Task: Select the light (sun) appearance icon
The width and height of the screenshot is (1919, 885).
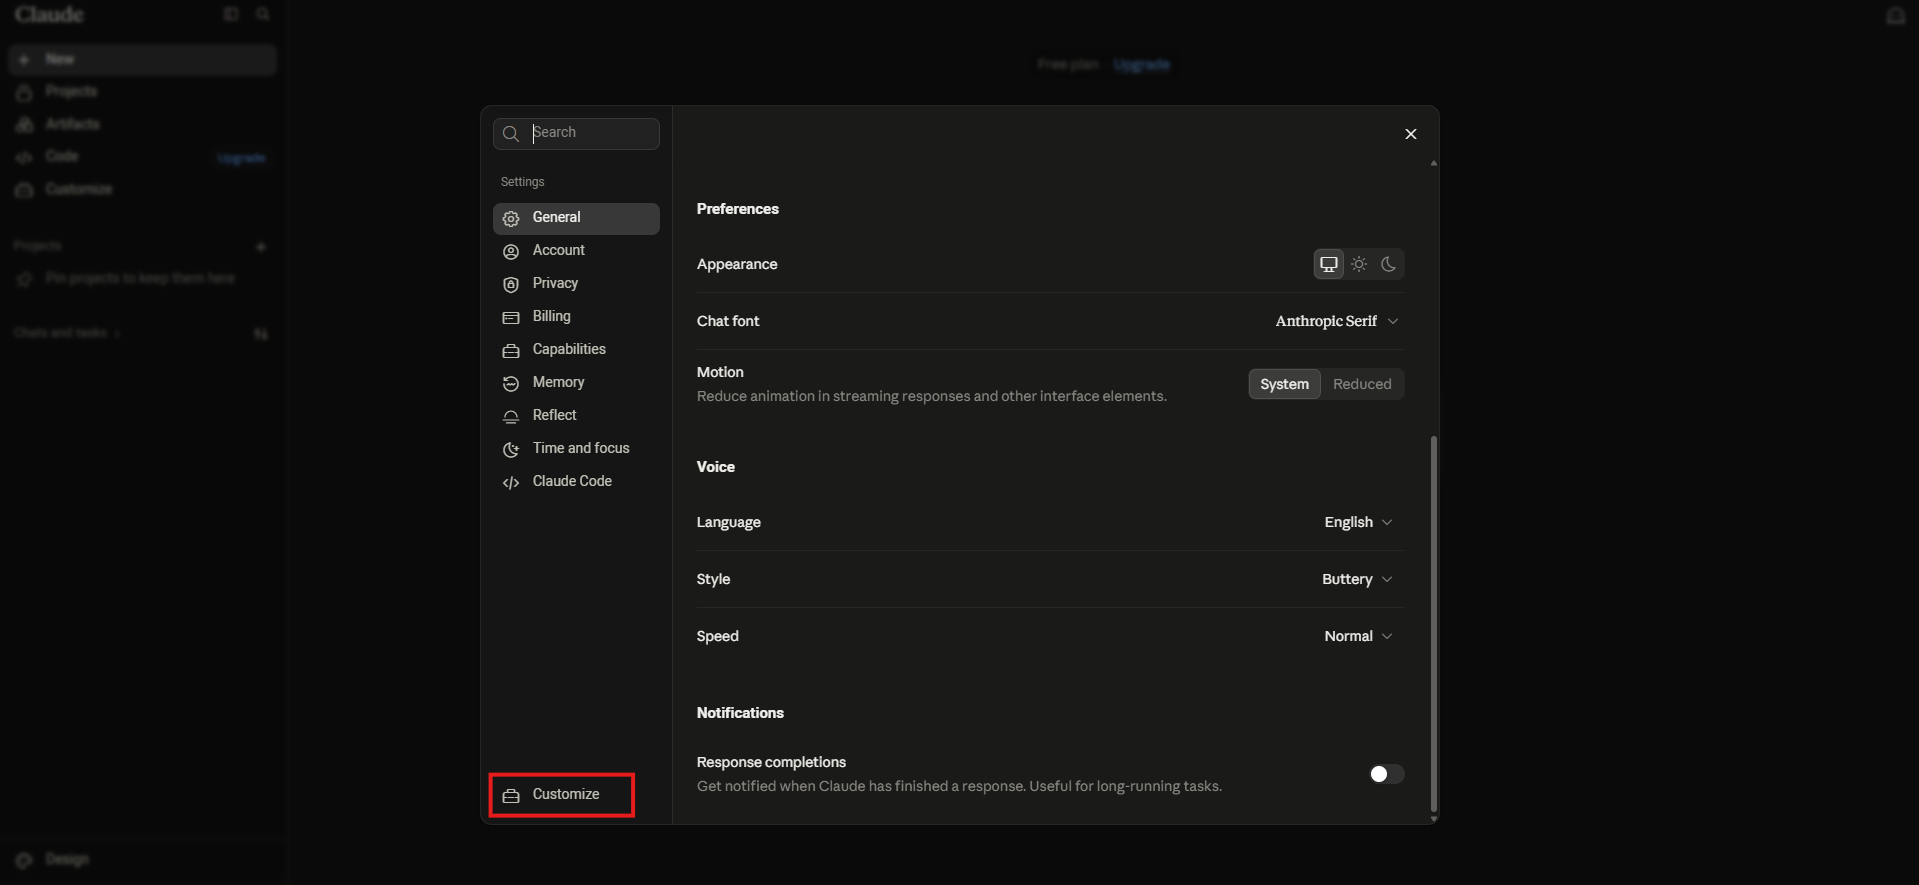Action: tap(1359, 264)
